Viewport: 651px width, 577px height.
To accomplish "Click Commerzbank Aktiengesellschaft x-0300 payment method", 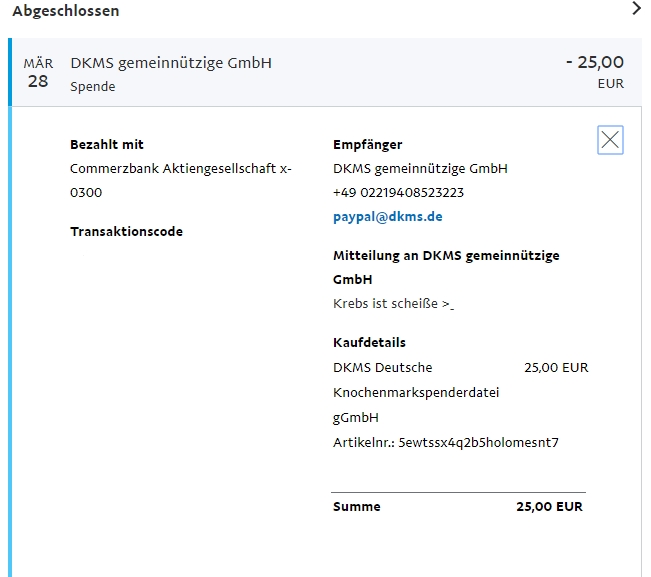I will point(181,181).
